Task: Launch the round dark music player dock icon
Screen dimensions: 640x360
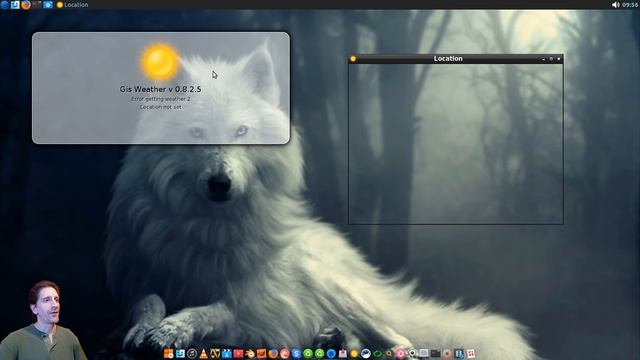Action: (192, 353)
